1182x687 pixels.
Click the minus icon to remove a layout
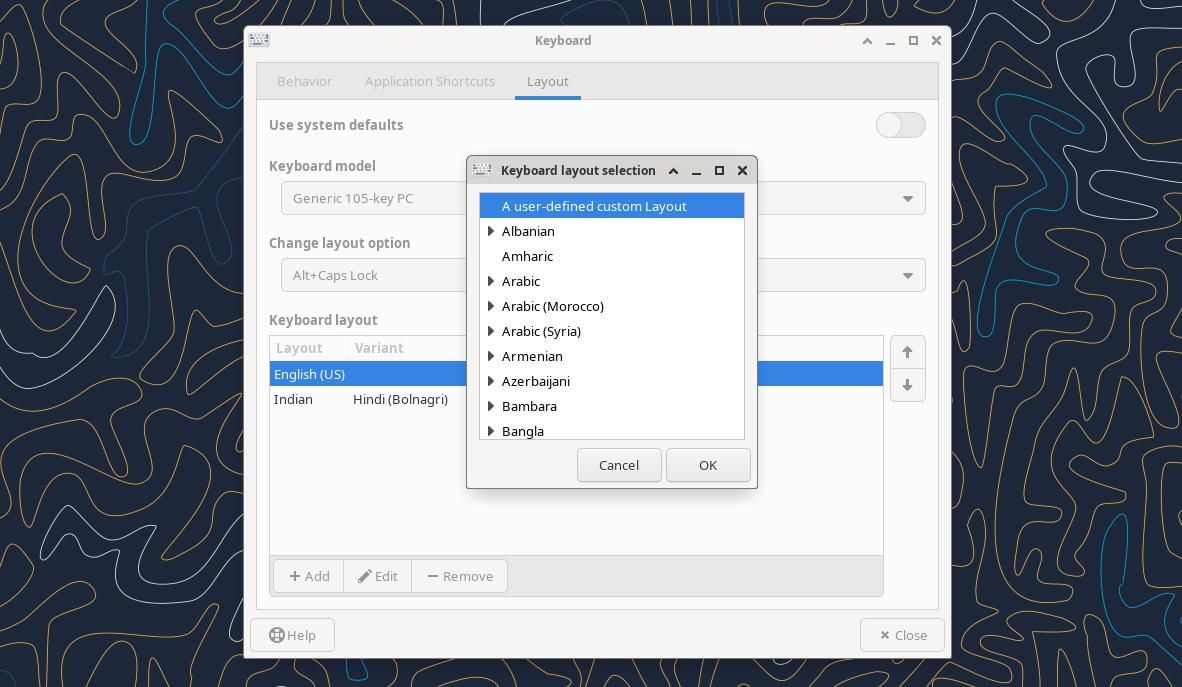point(433,576)
